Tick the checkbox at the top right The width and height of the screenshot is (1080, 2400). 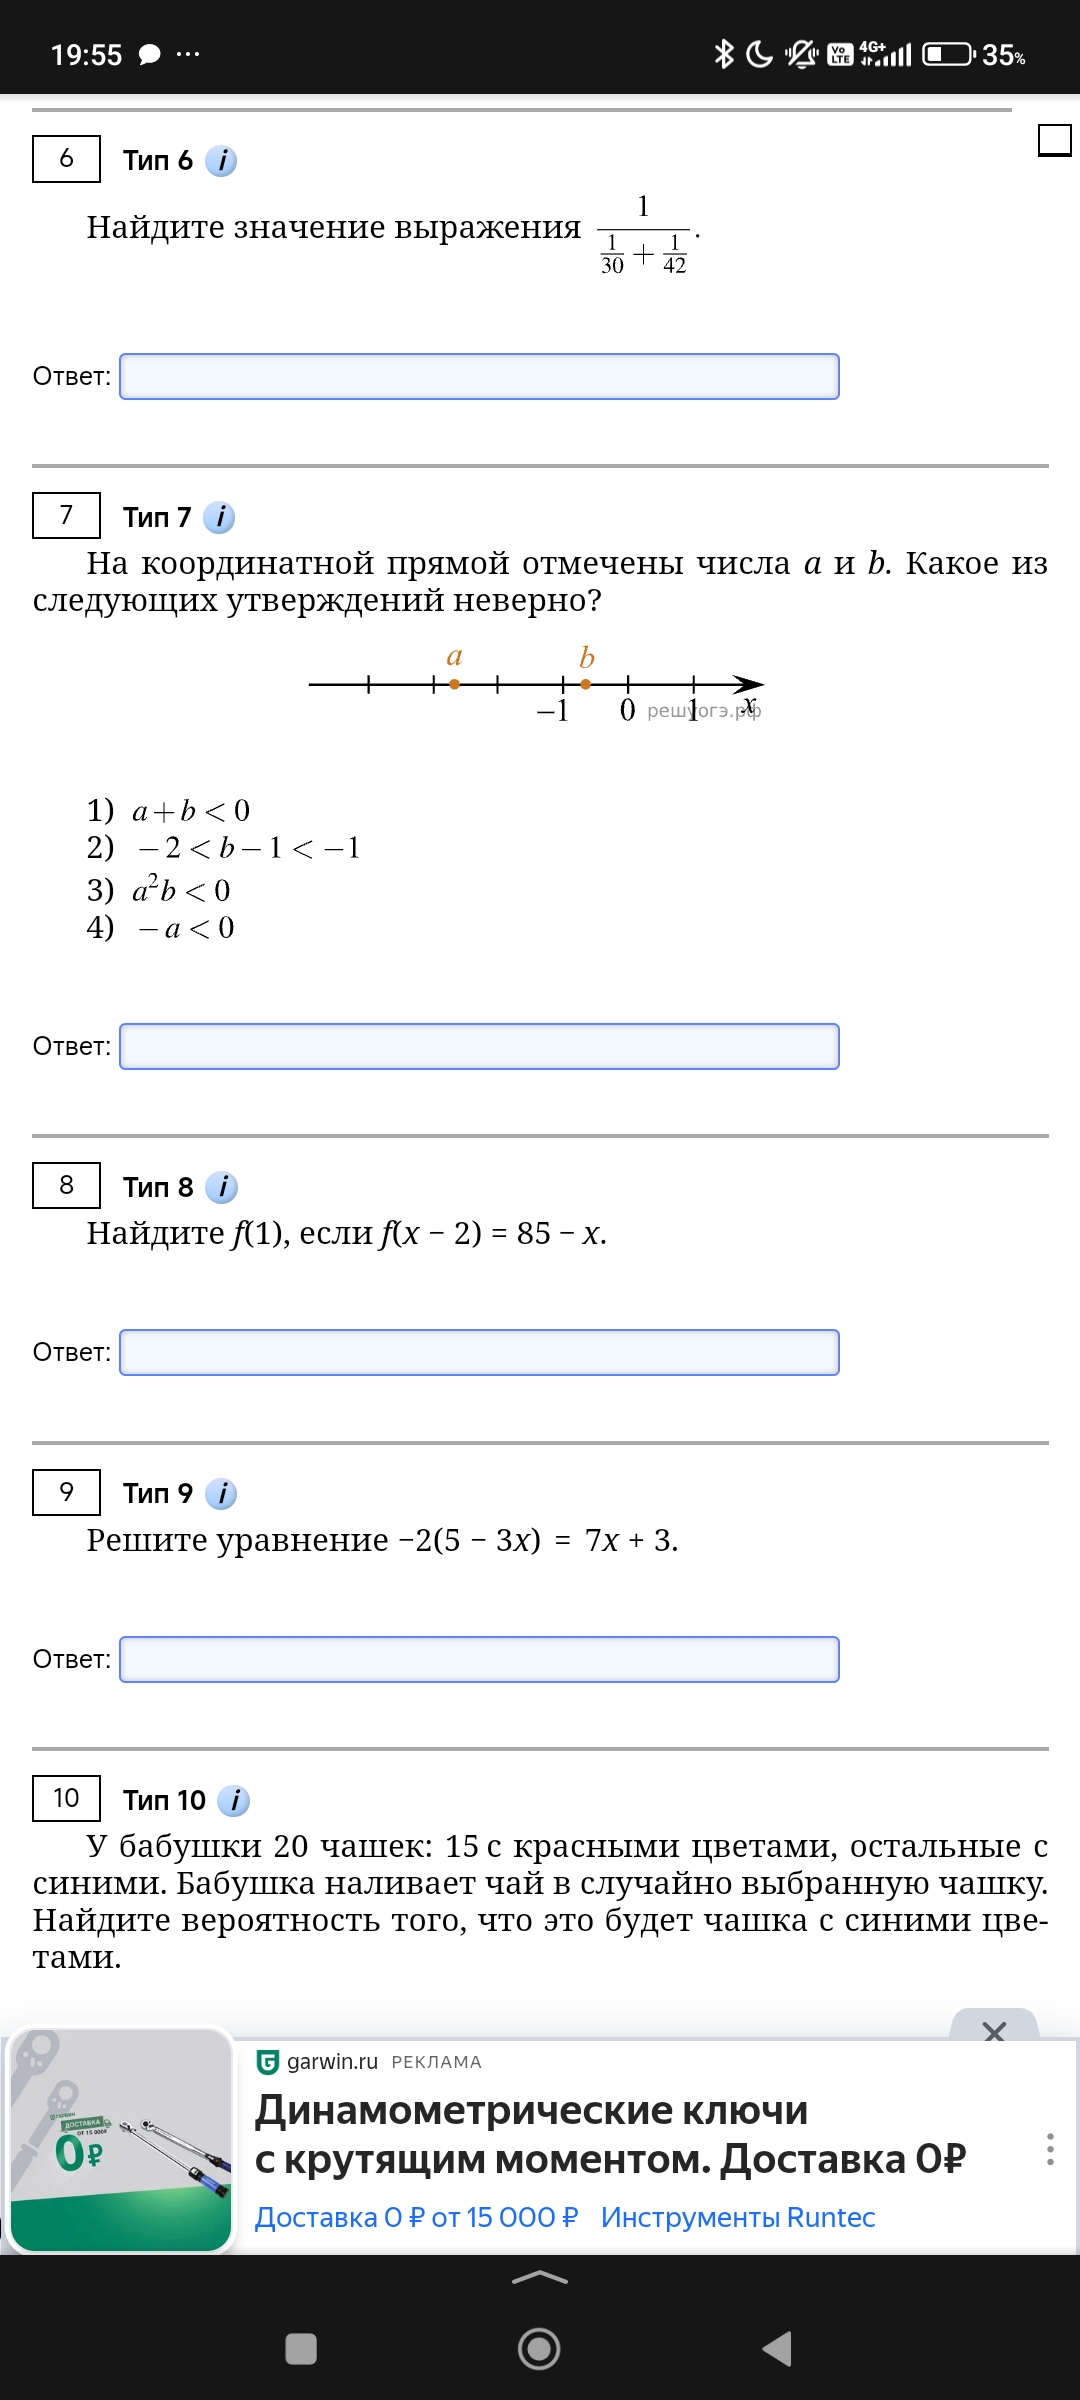click(x=1054, y=140)
